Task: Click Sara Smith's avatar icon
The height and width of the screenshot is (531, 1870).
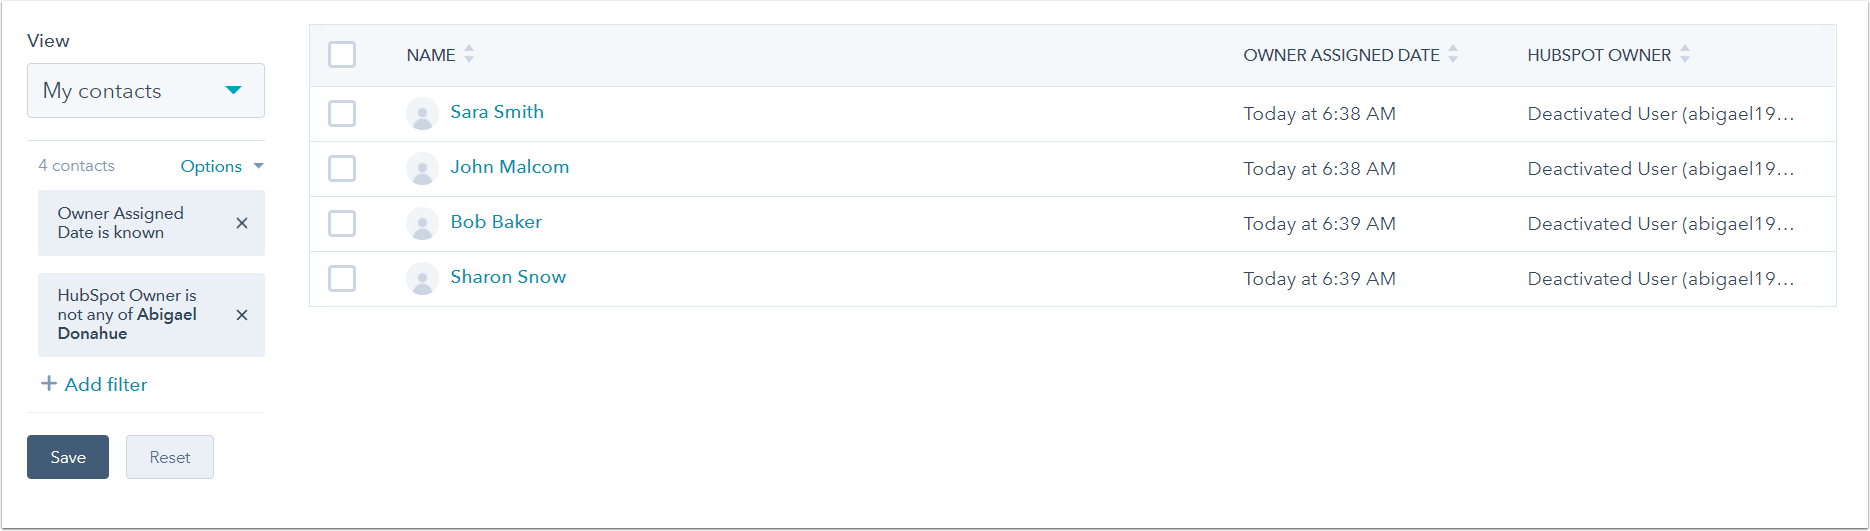Action: point(422,114)
